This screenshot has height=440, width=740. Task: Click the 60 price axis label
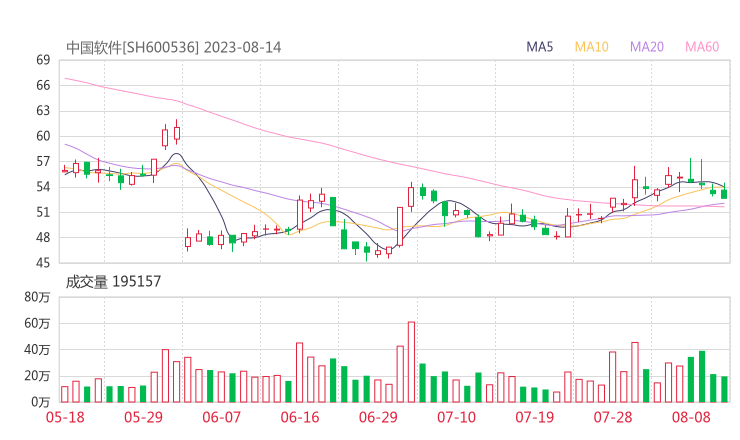point(43,136)
